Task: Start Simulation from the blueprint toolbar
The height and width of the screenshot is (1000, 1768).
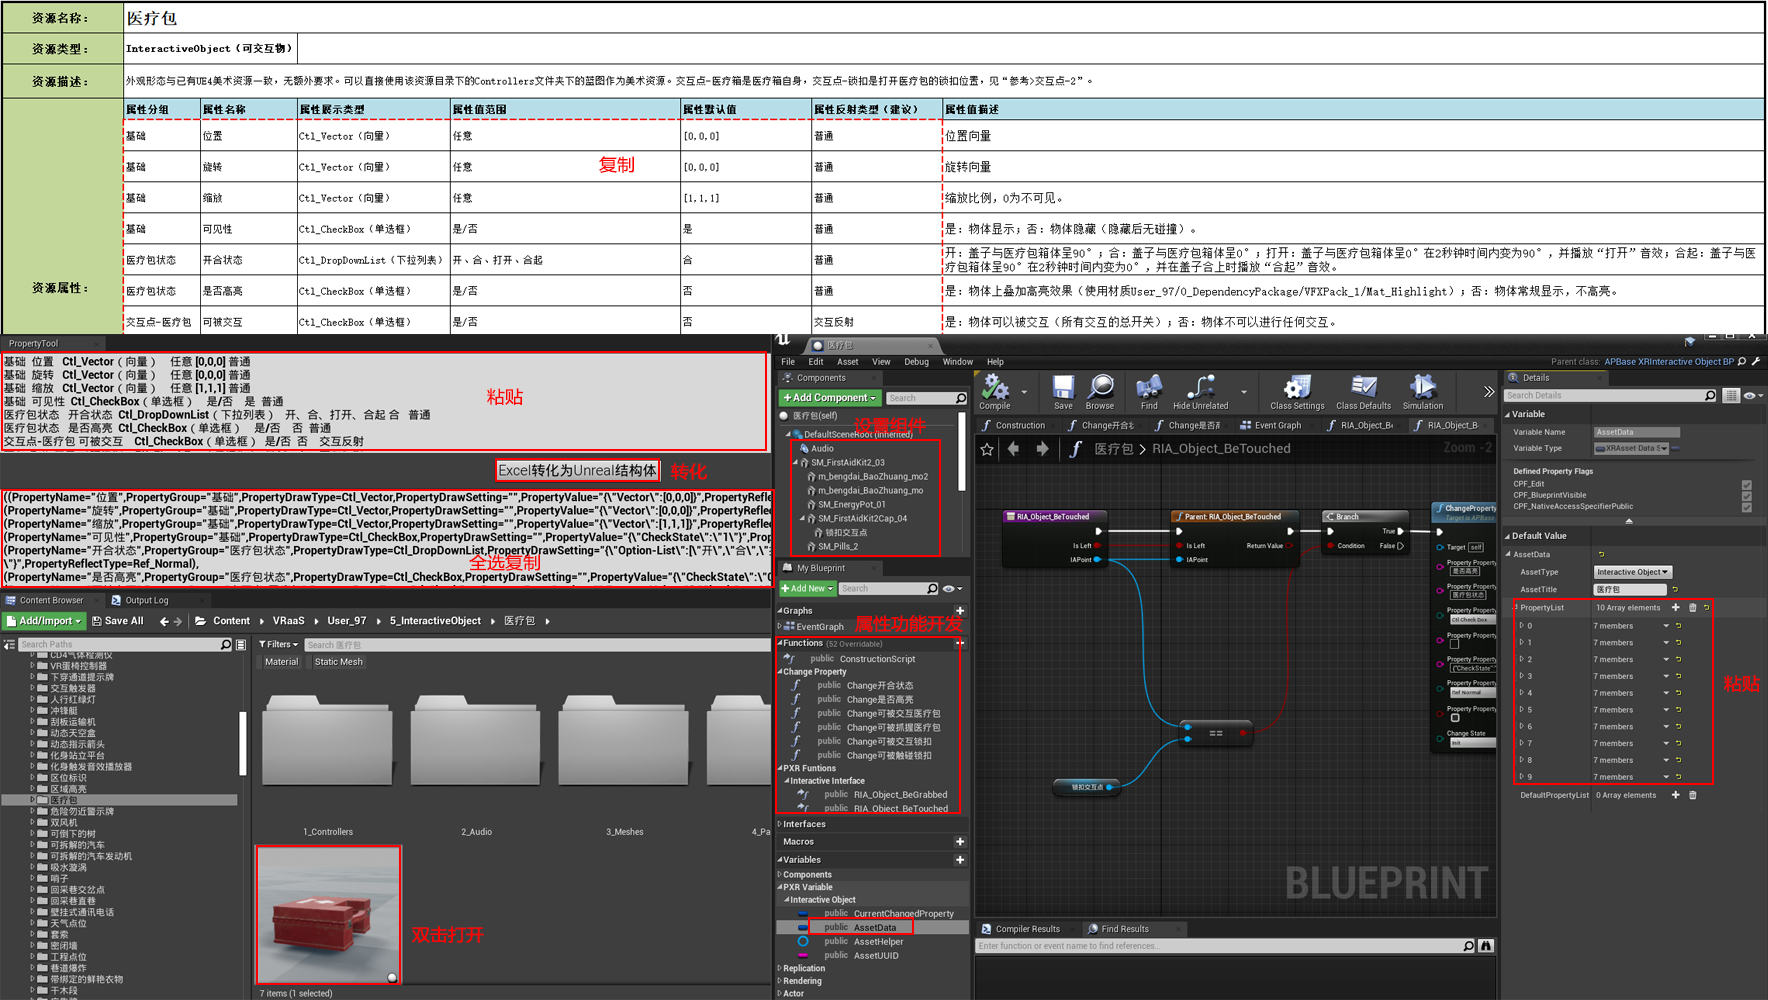Action: [1422, 391]
